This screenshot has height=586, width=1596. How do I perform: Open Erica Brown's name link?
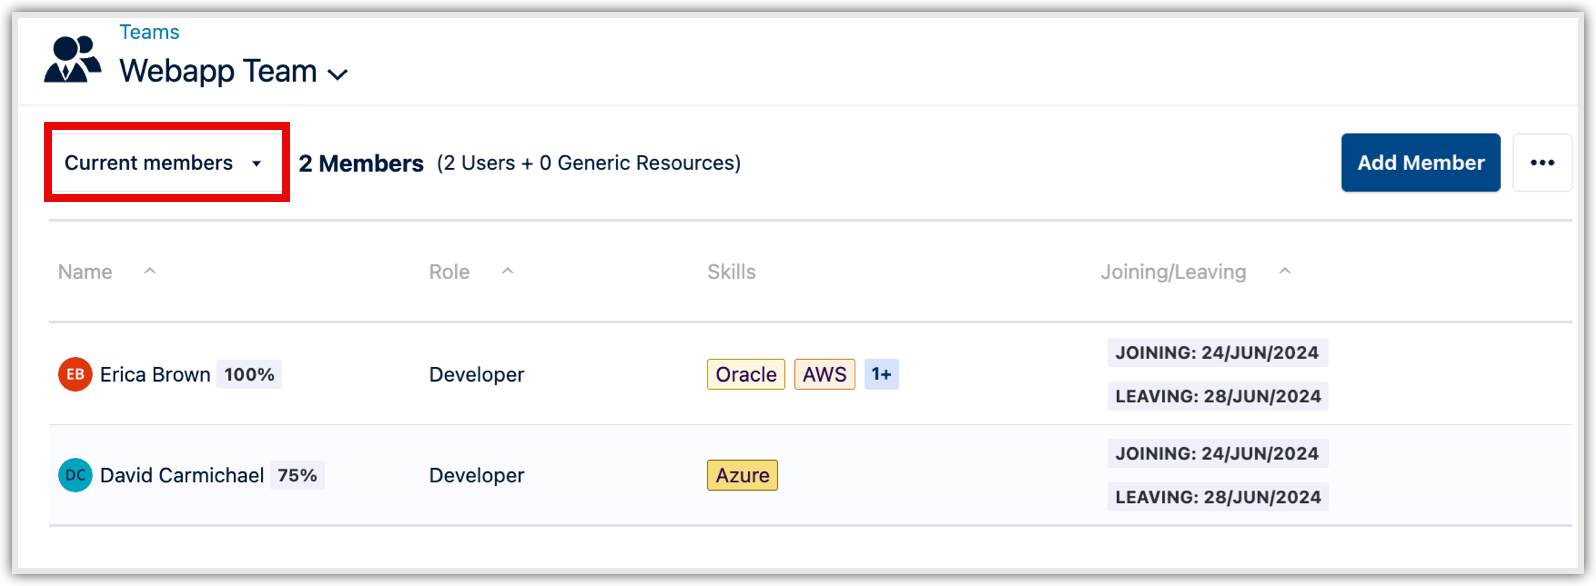pos(155,374)
